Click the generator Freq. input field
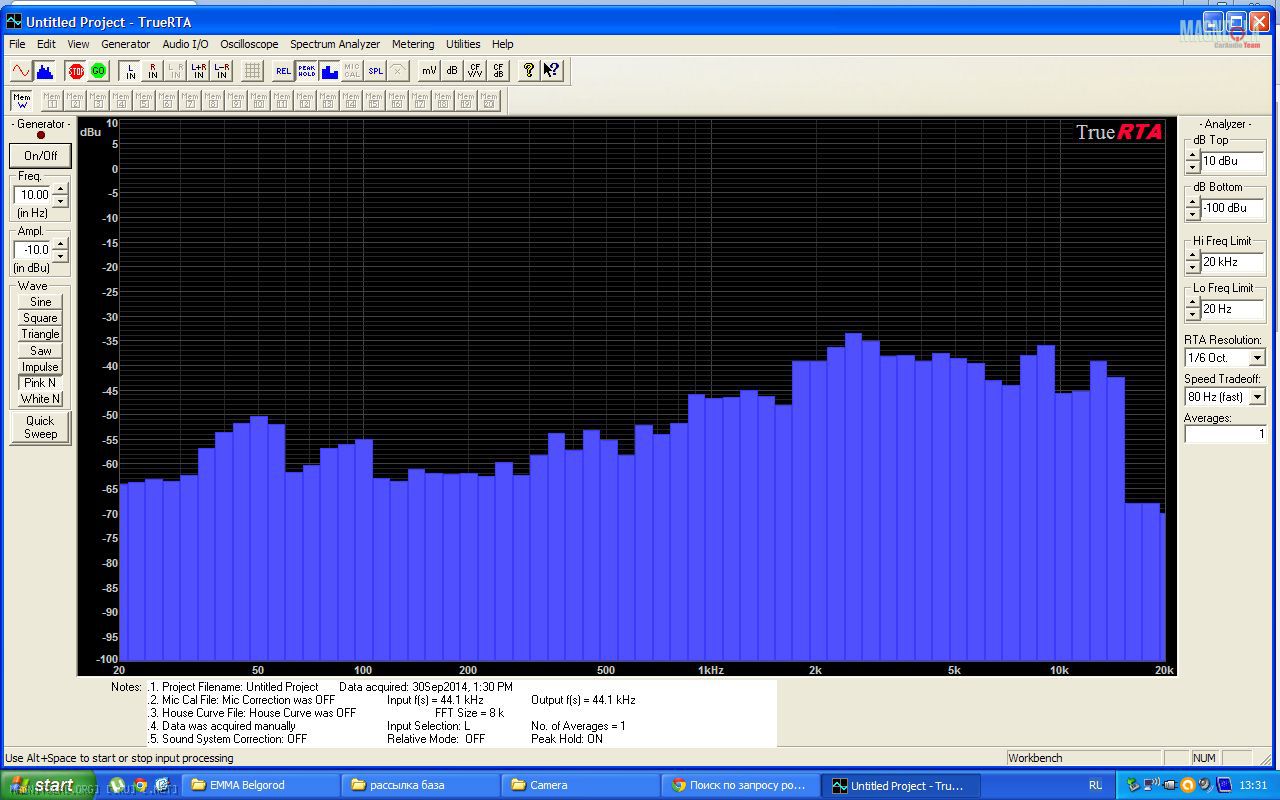The height and width of the screenshot is (800, 1280). pos(33,195)
